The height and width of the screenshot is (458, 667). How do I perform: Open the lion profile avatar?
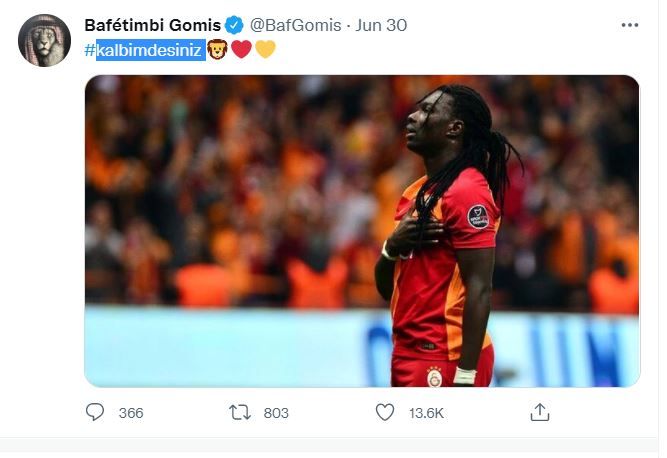point(44,40)
